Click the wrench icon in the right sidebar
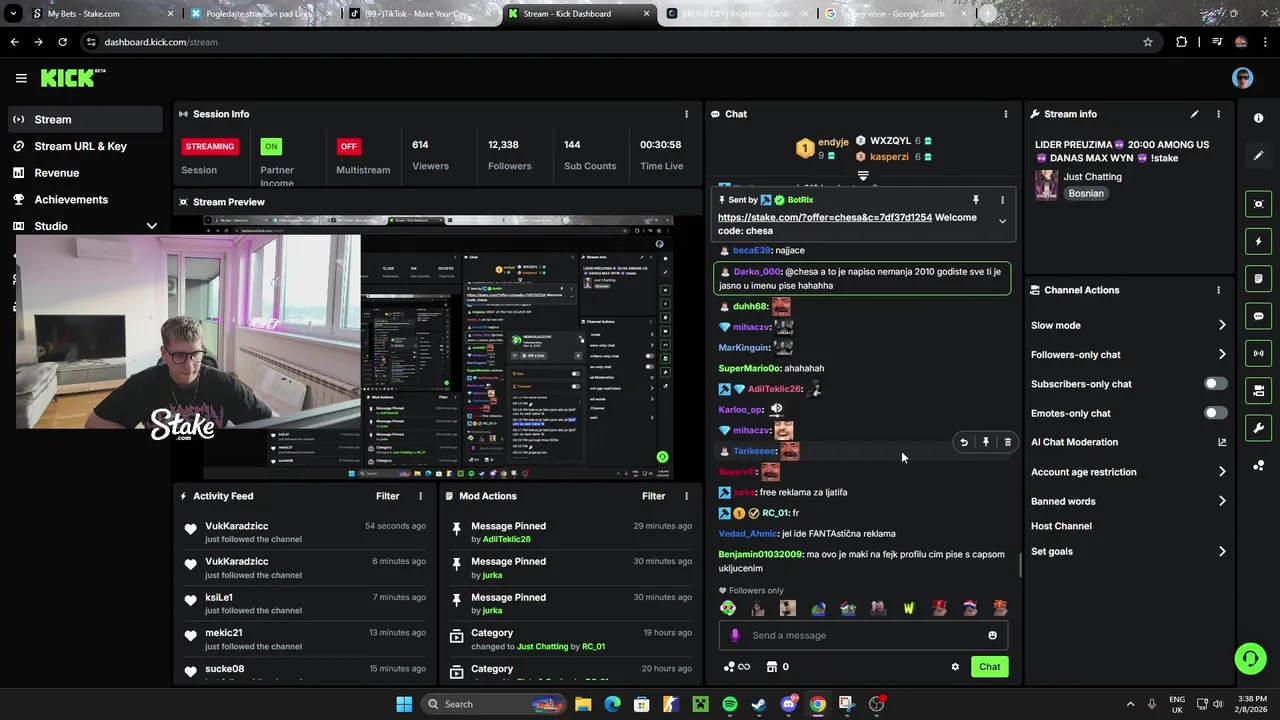The height and width of the screenshot is (720, 1280). (x=1258, y=428)
